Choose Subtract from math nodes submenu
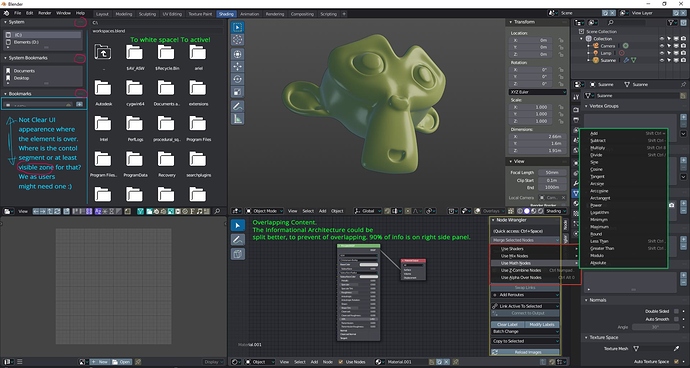This screenshot has height=368, width=690. [x=624, y=140]
